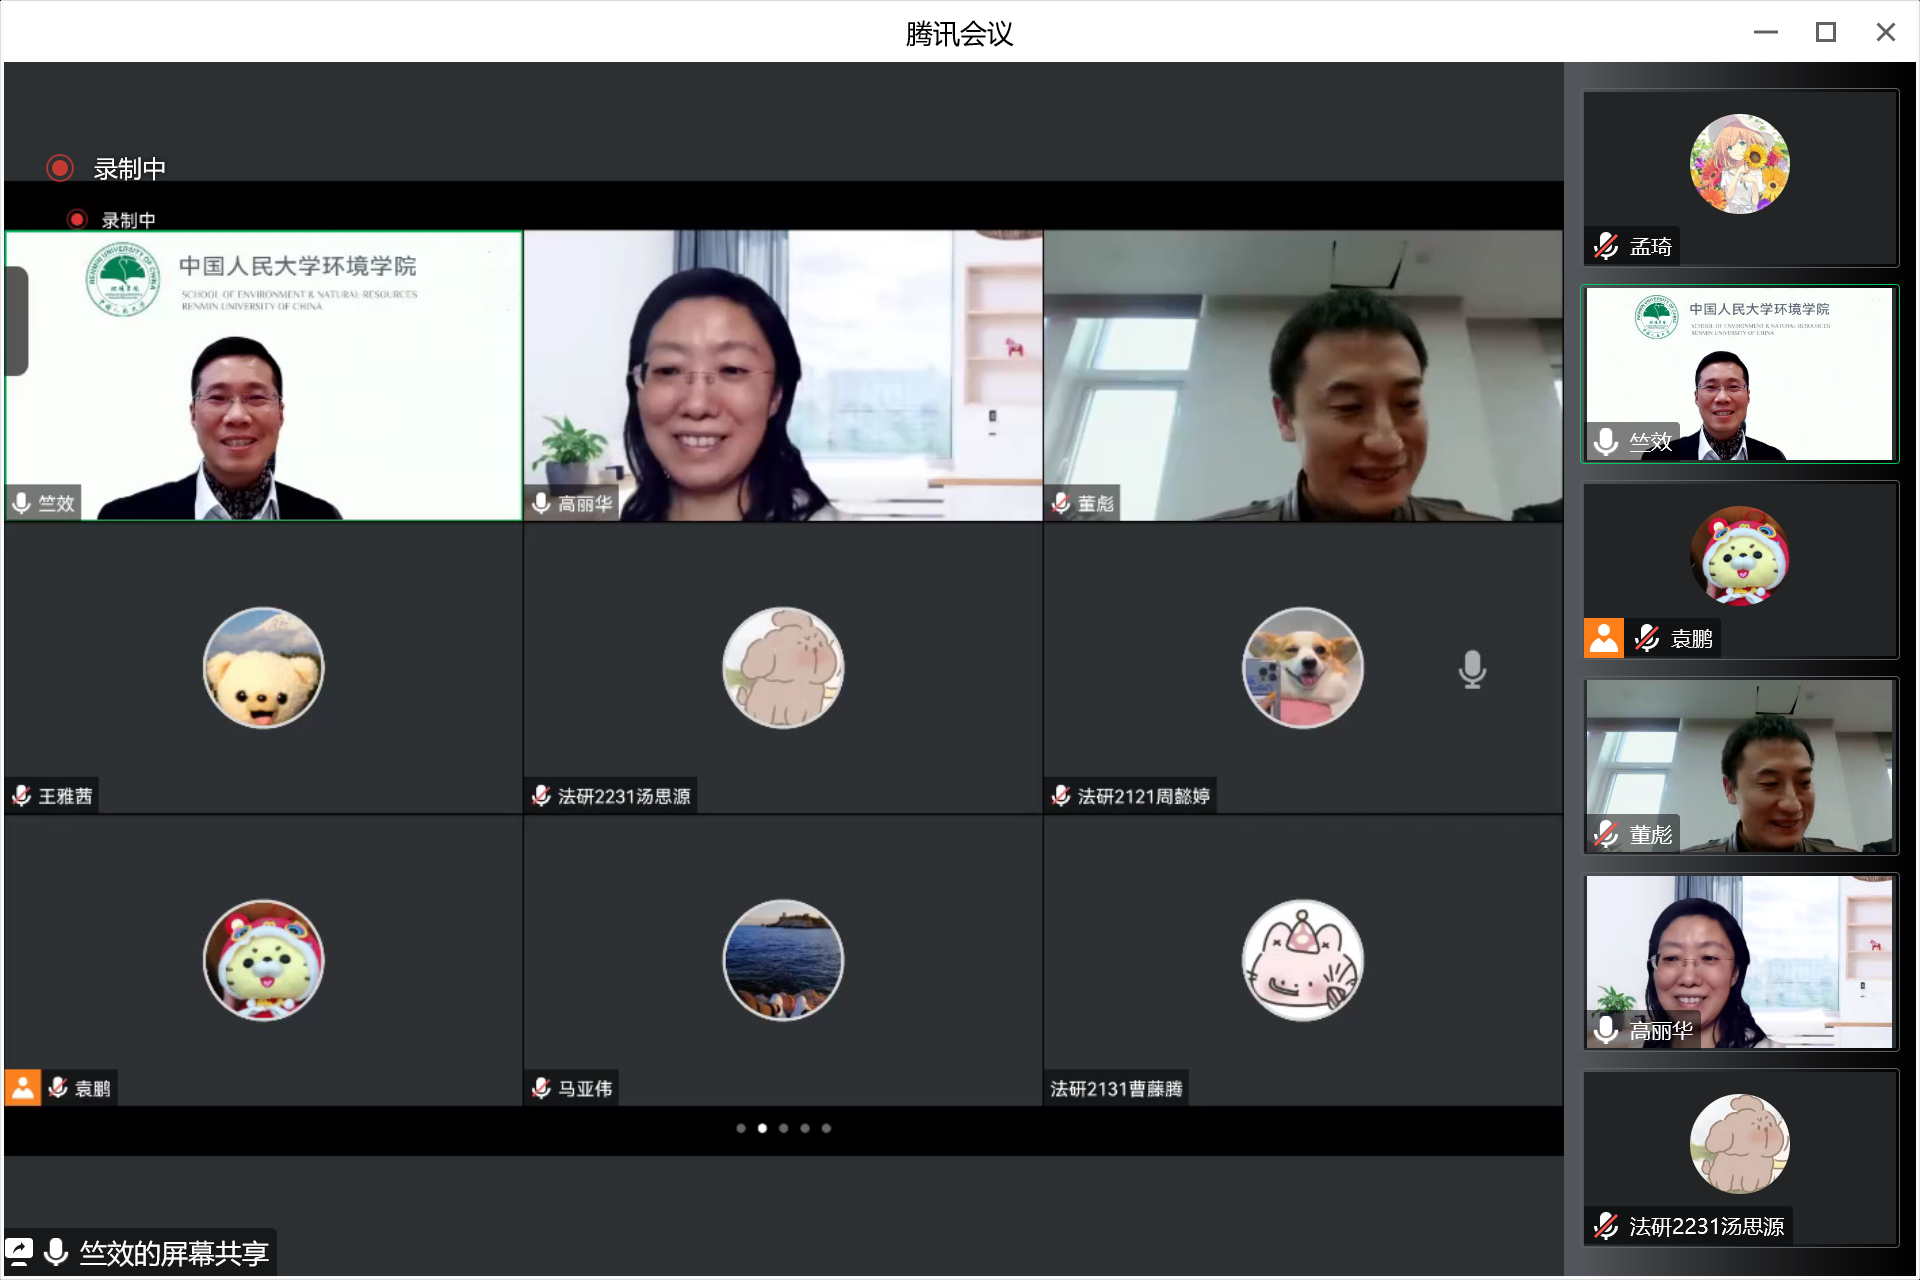
Task: Click muted mic icon on 董彪 sidebar thumbnail
Action: click(x=1606, y=834)
